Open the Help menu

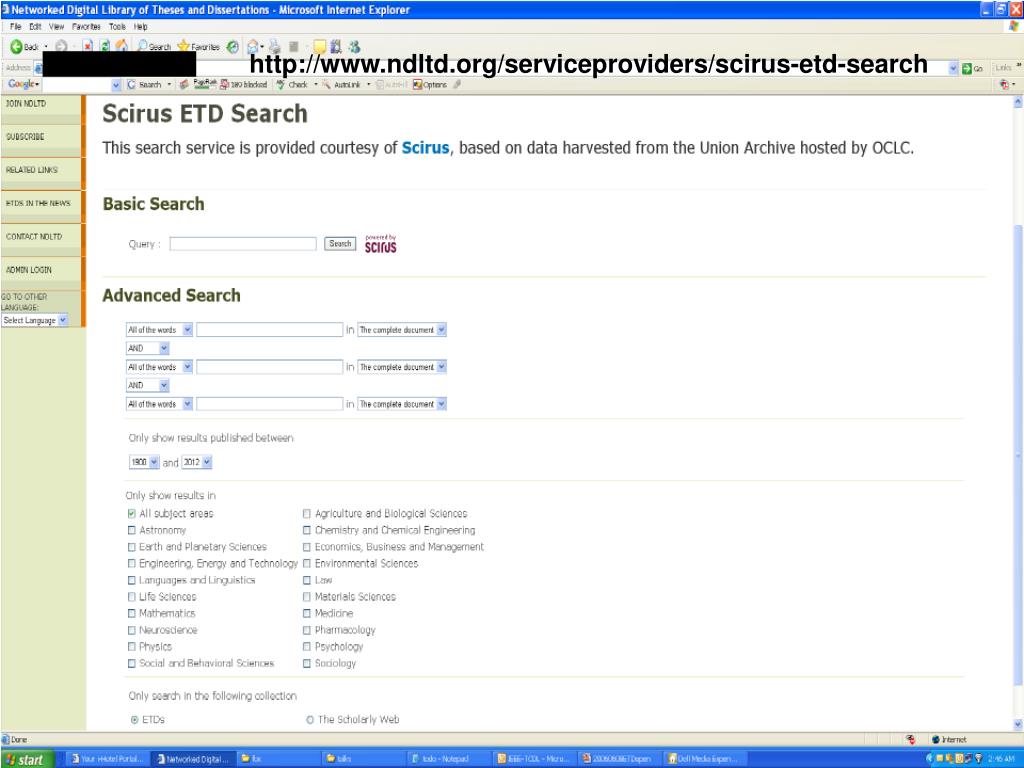(x=140, y=27)
